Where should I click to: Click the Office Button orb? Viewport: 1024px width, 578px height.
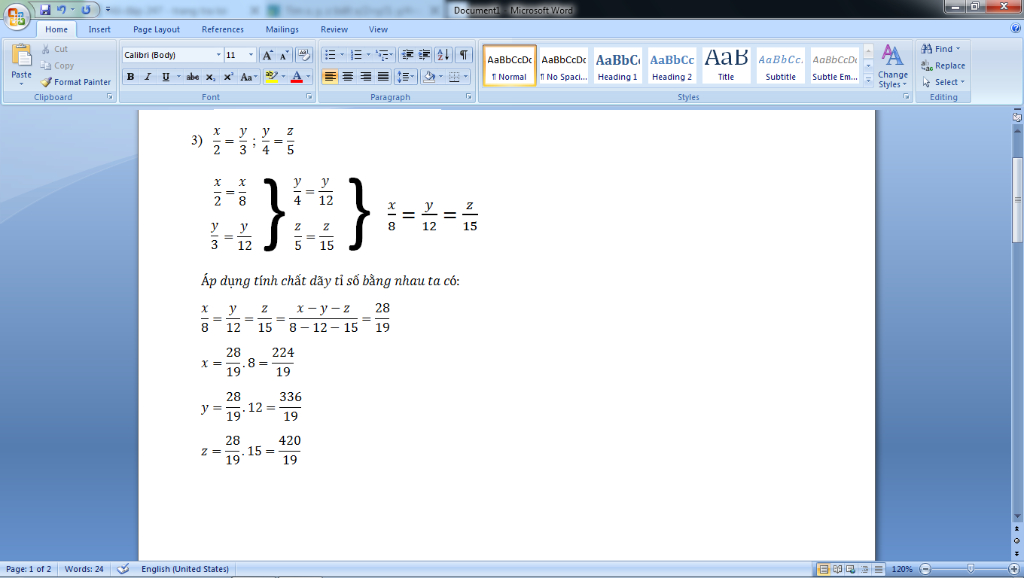tap(16, 16)
